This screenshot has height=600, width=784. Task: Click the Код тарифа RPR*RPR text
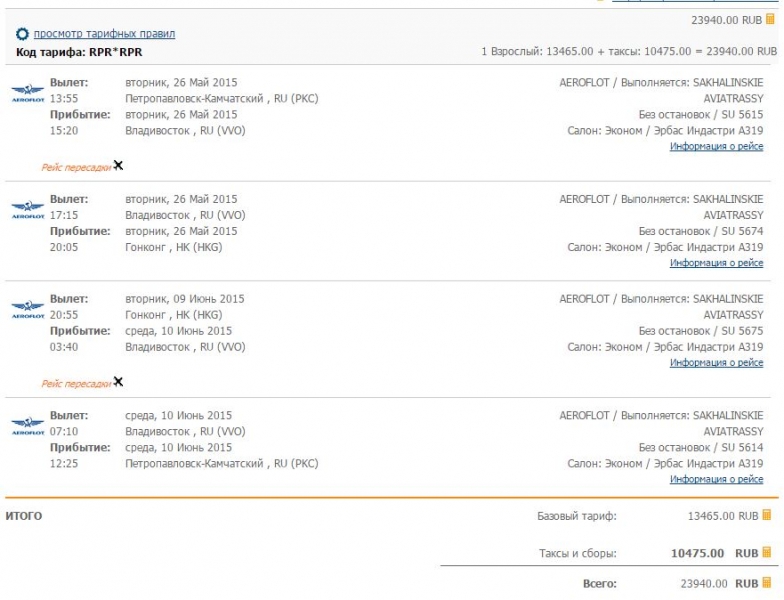79,52
